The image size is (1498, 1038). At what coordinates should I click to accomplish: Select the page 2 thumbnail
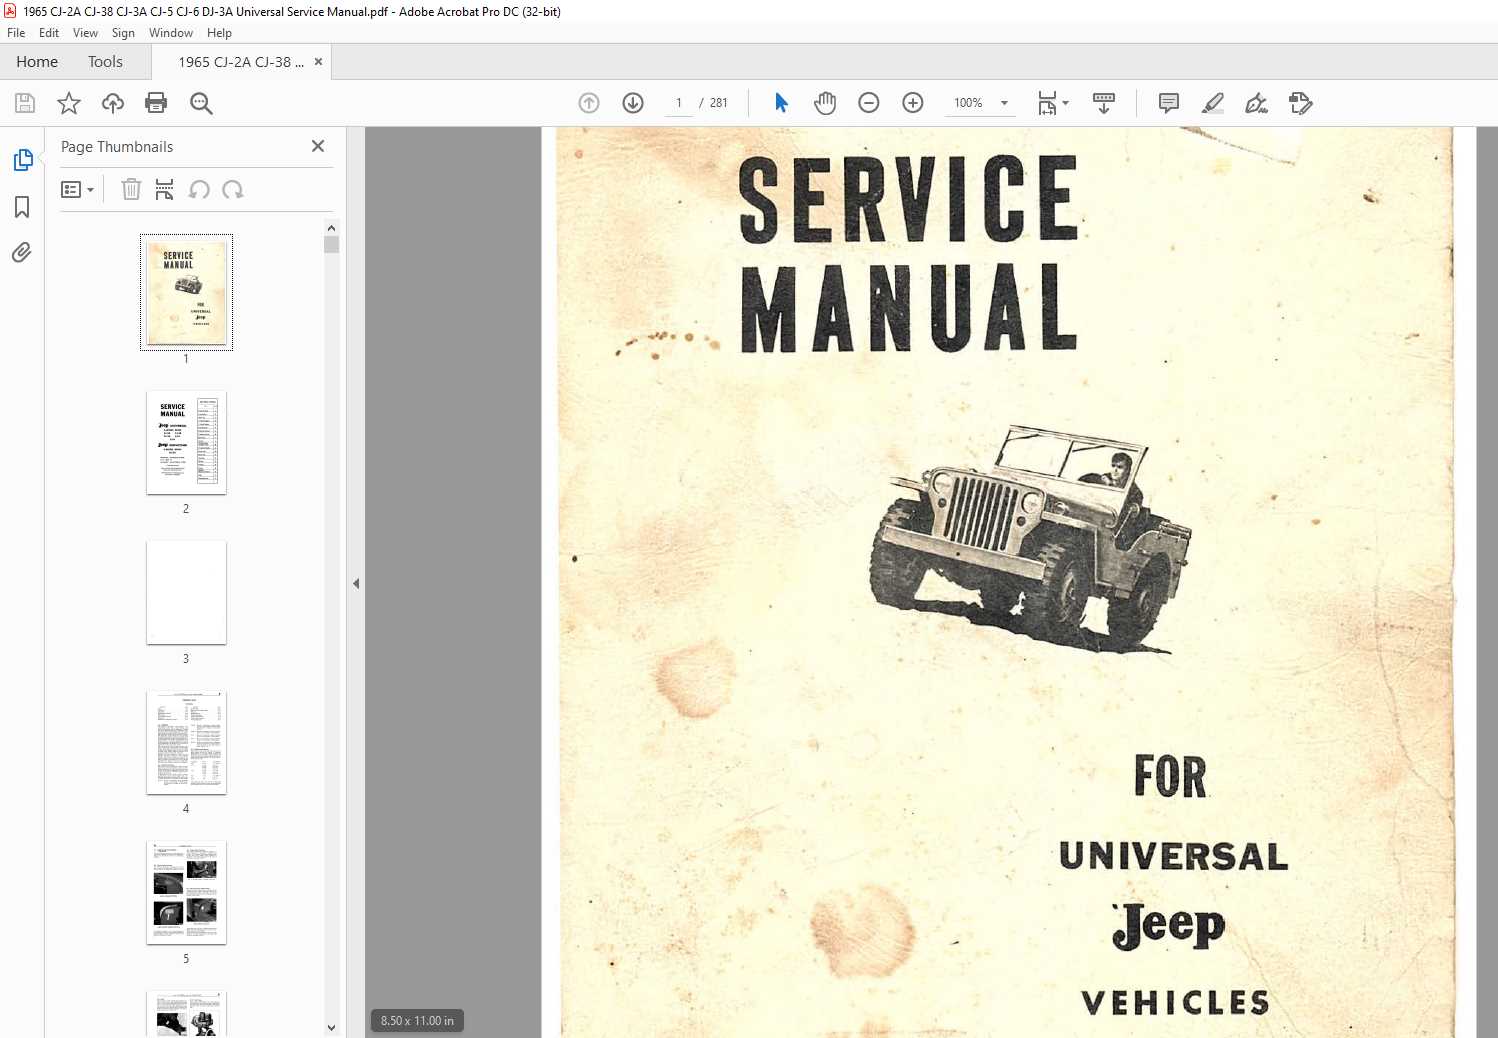point(186,443)
